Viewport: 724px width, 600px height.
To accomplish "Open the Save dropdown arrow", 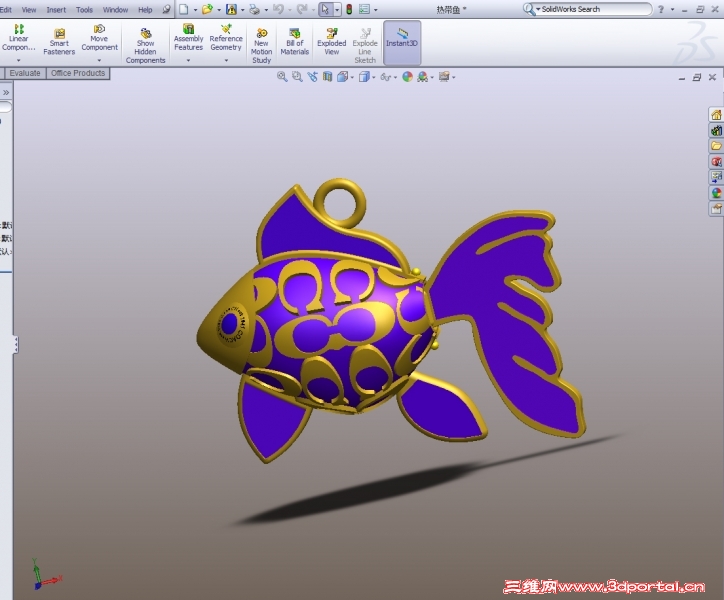I will [242, 10].
